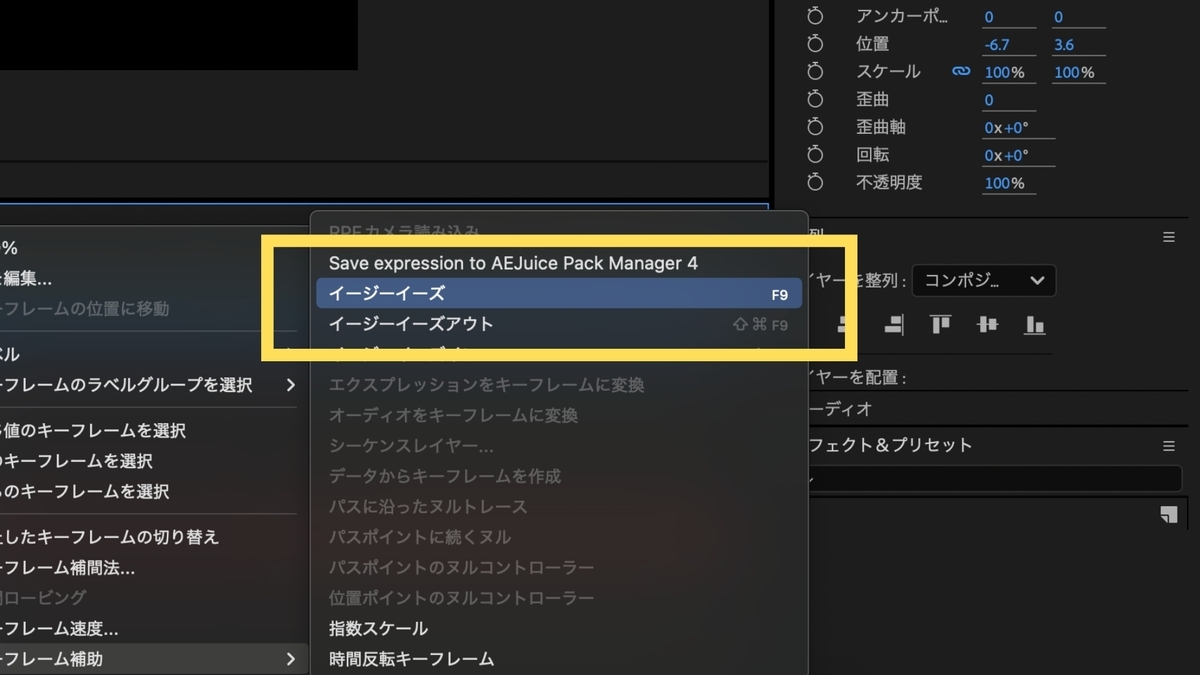Viewport: 1200px width, 675px height.
Task: Open the Align panel hamburger menu
Action: [1168, 238]
